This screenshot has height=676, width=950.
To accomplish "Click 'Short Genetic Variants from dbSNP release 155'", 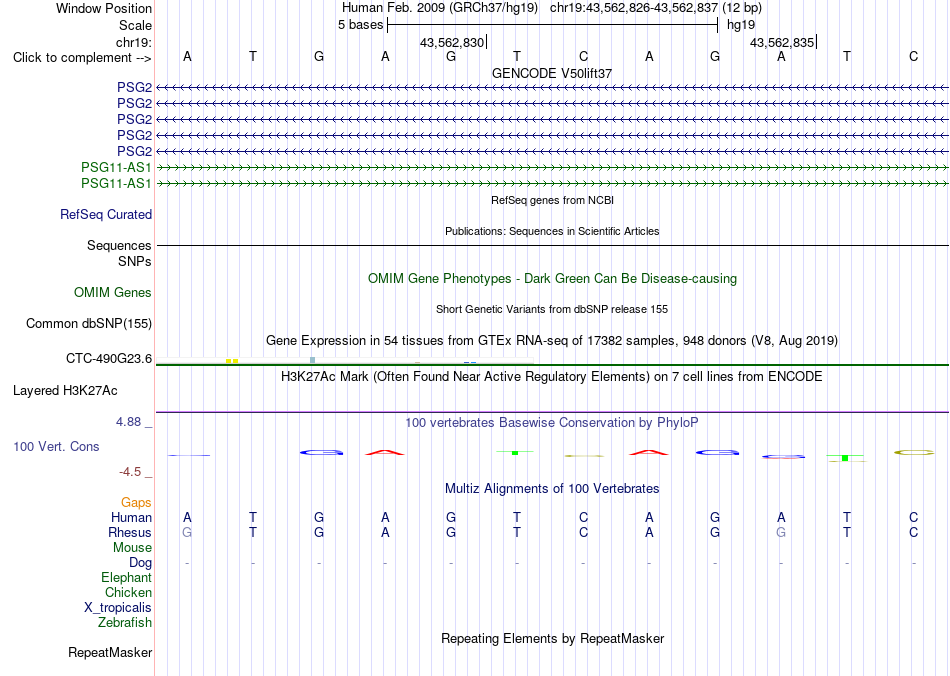I will pyautogui.click(x=552, y=310).
